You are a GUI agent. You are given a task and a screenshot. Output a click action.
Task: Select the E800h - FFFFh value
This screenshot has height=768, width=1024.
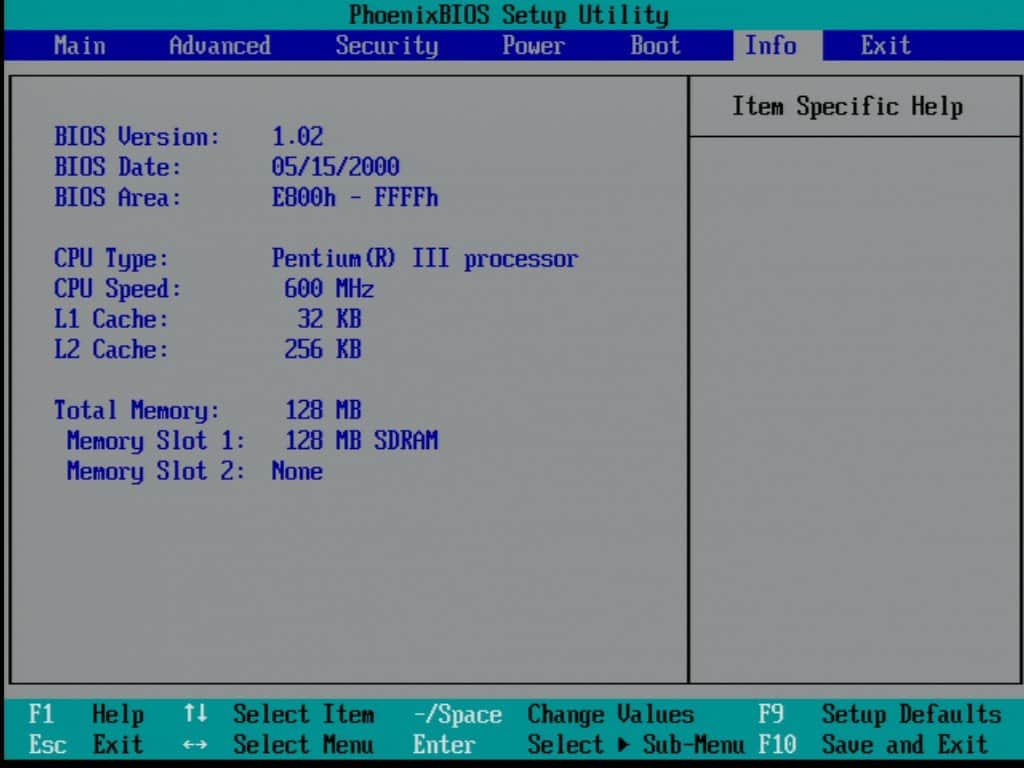pos(355,197)
